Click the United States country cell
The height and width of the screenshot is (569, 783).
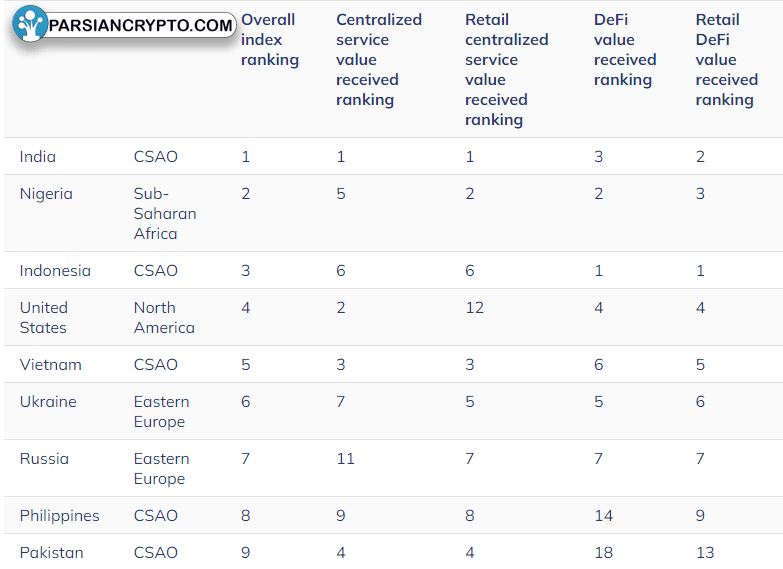43,317
